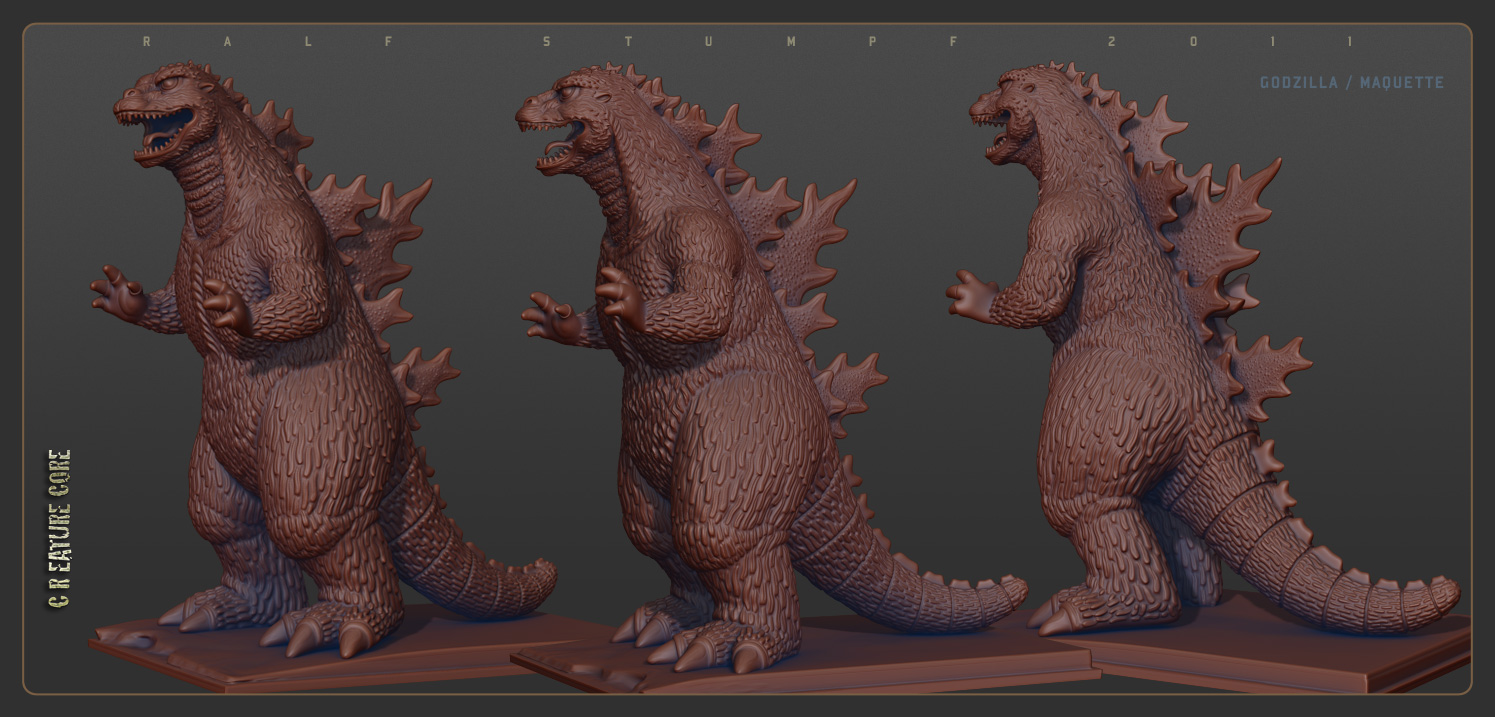
Task: Select the 'GODZILLA / MAQUETTE' title label
Action: click(x=1352, y=82)
